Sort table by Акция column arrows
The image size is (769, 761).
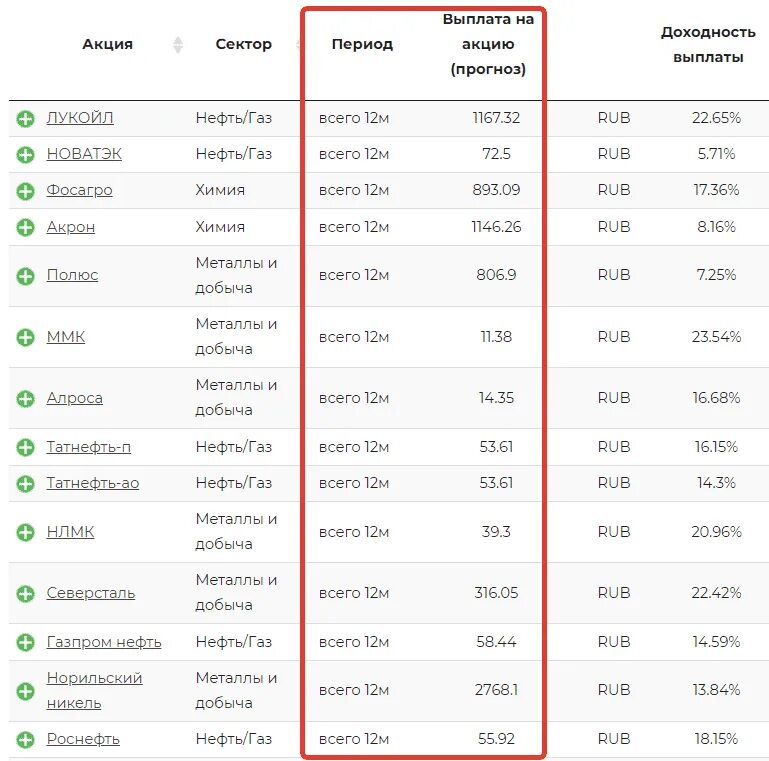178,45
